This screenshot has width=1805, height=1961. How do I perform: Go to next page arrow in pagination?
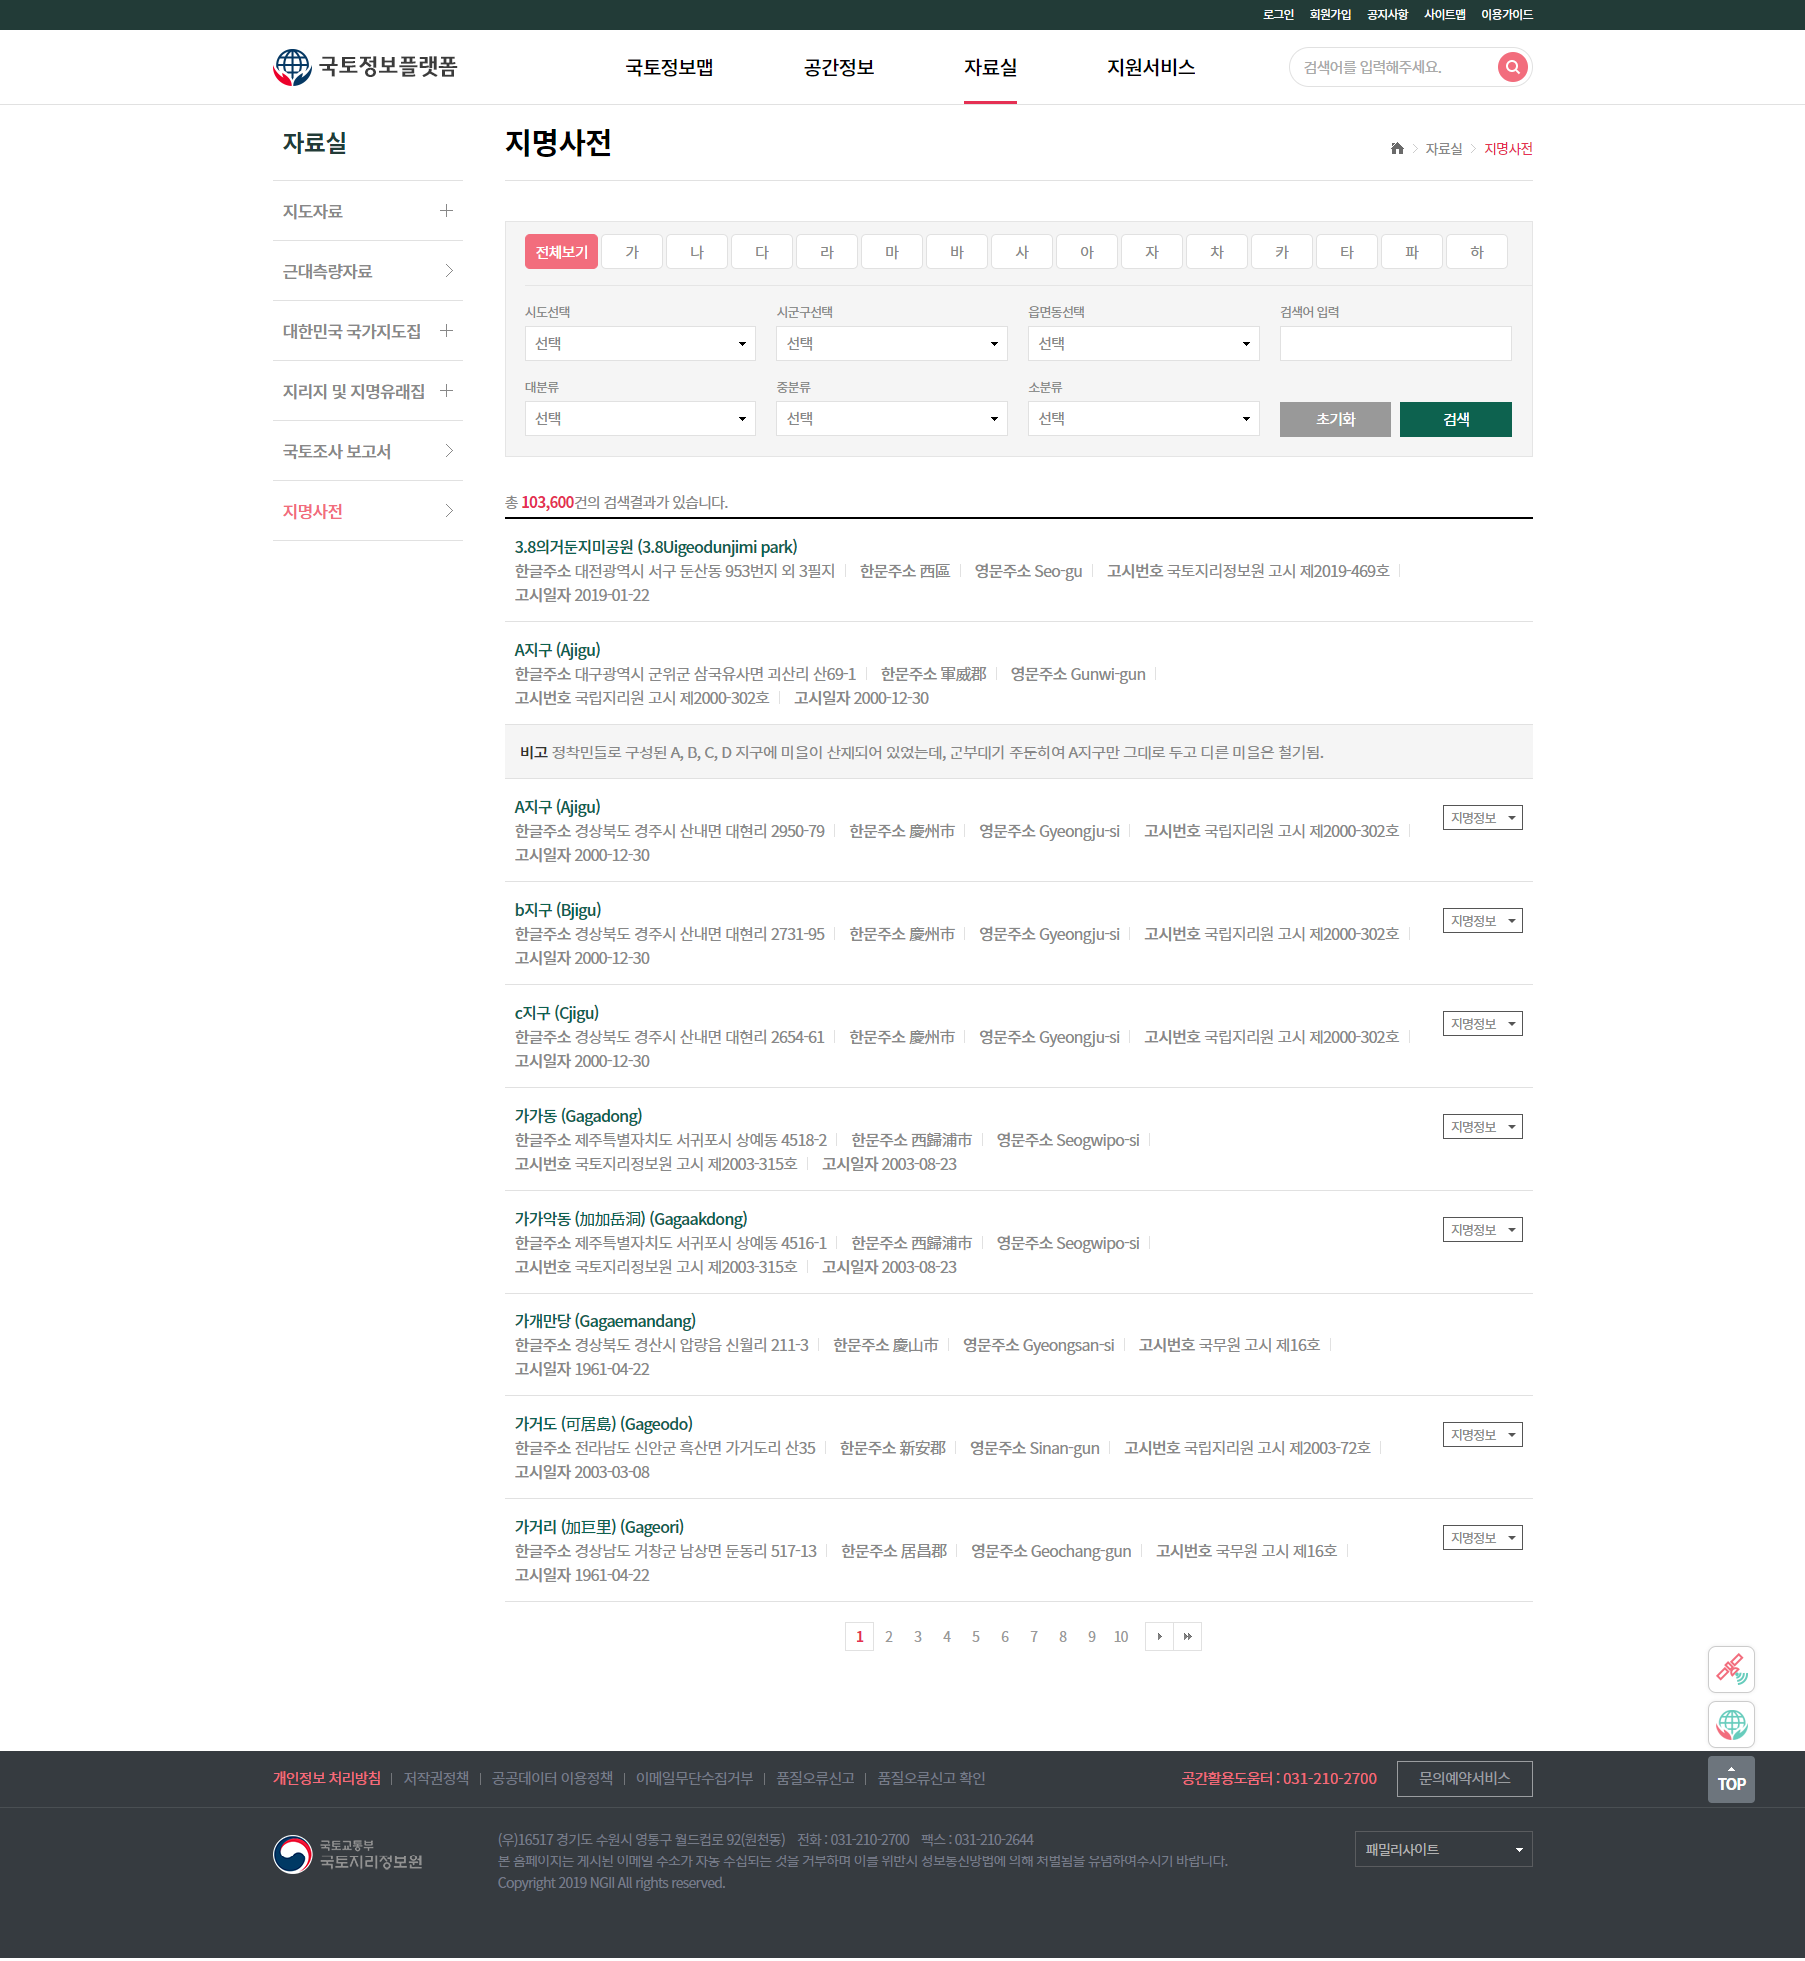(1159, 1636)
